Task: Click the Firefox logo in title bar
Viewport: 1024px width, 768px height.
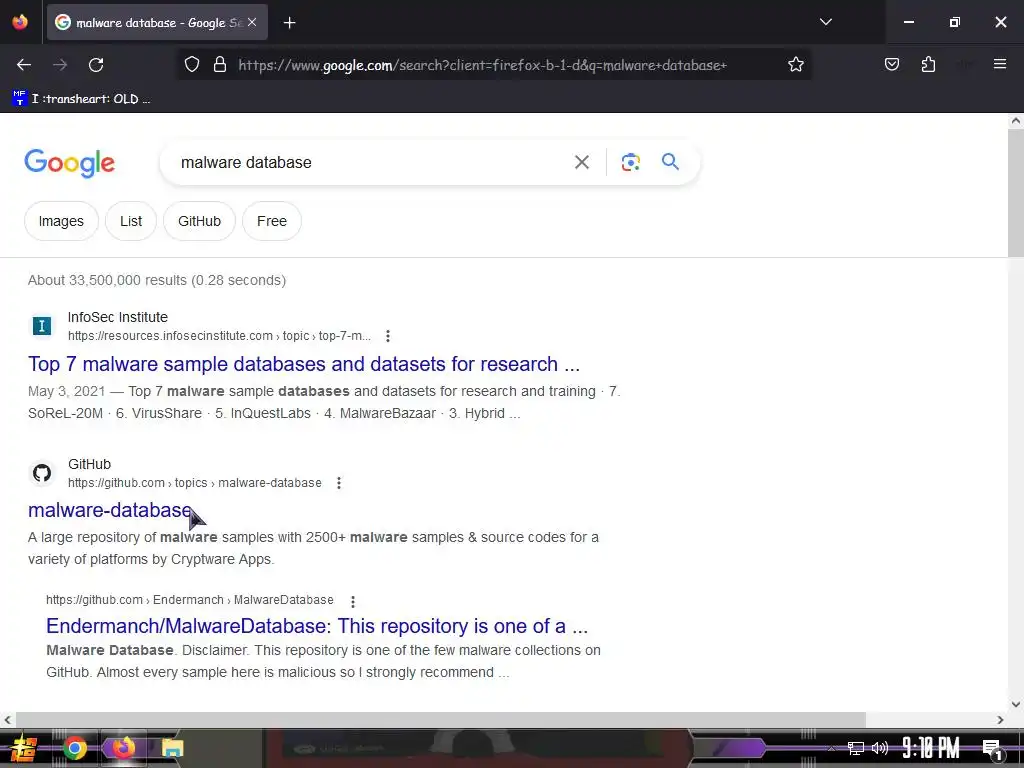Action: [20, 22]
